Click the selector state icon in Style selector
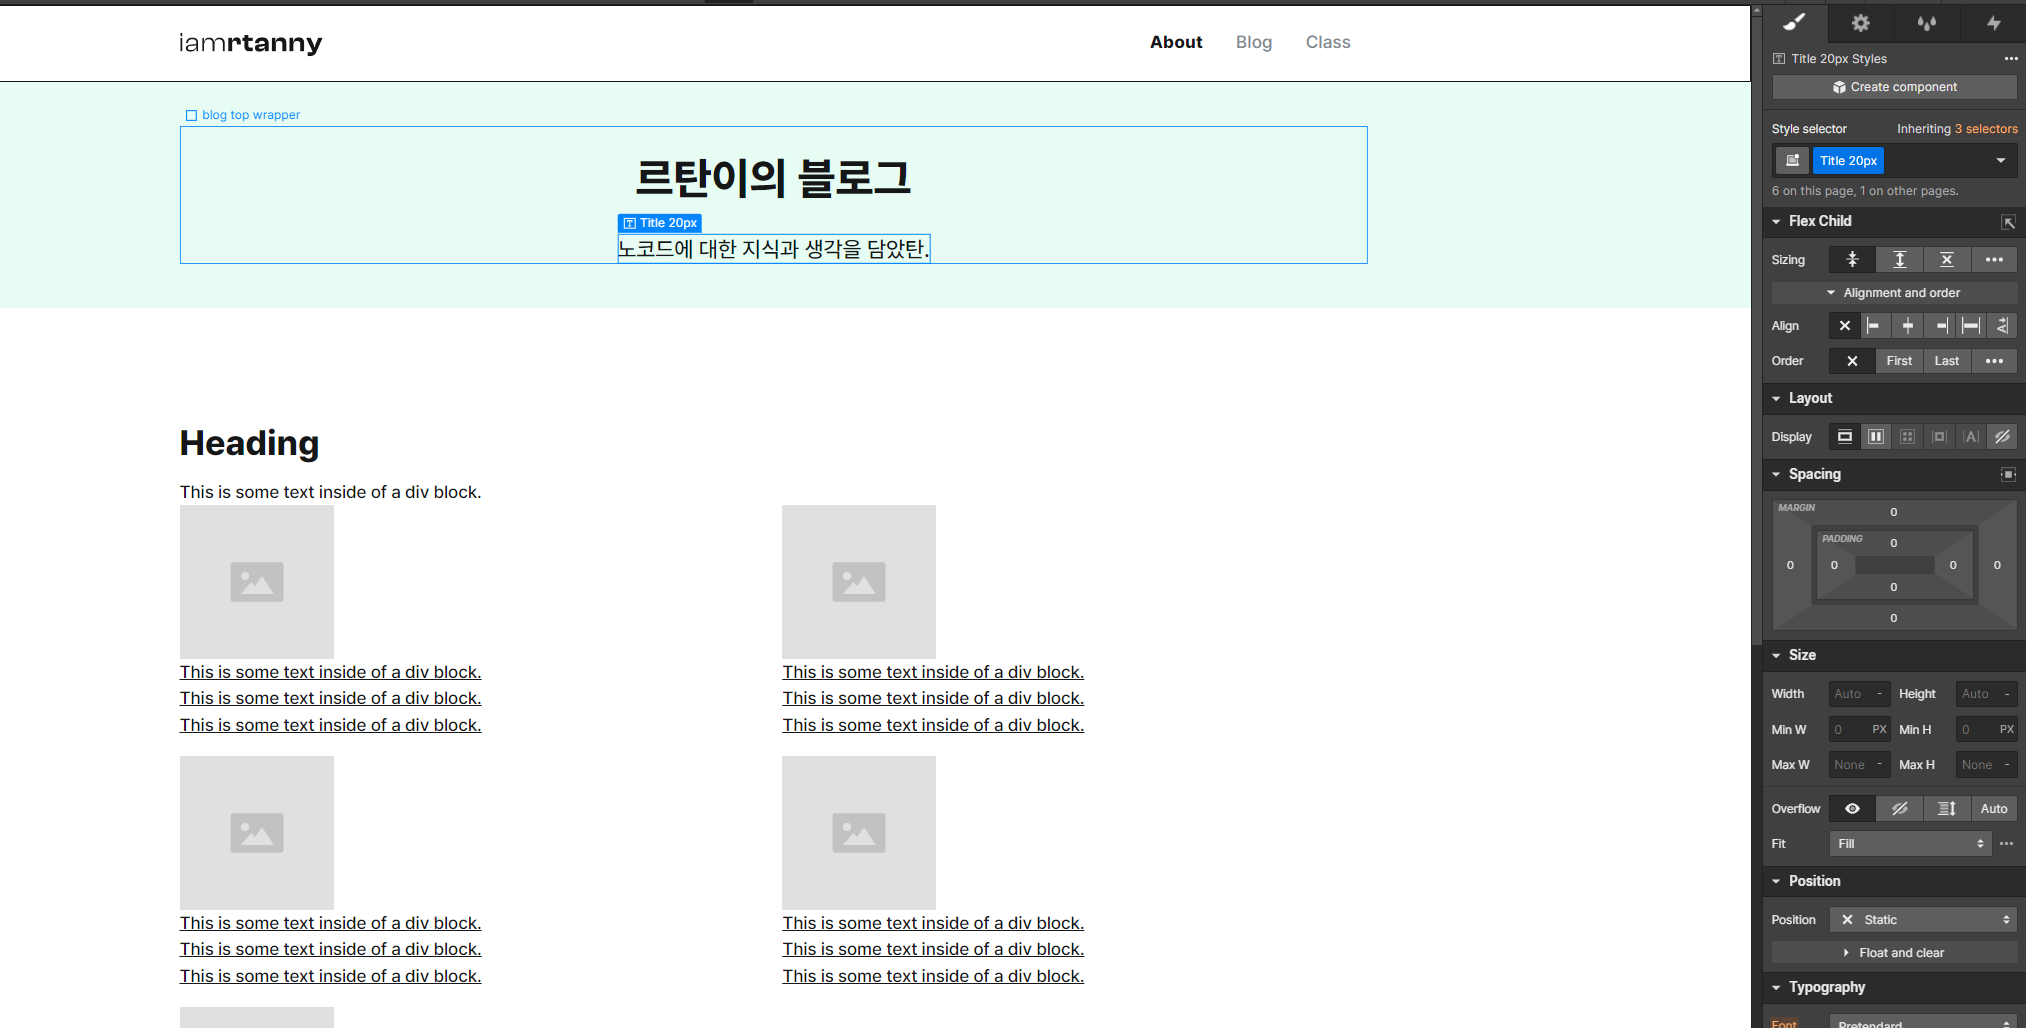 click(x=1792, y=160)
